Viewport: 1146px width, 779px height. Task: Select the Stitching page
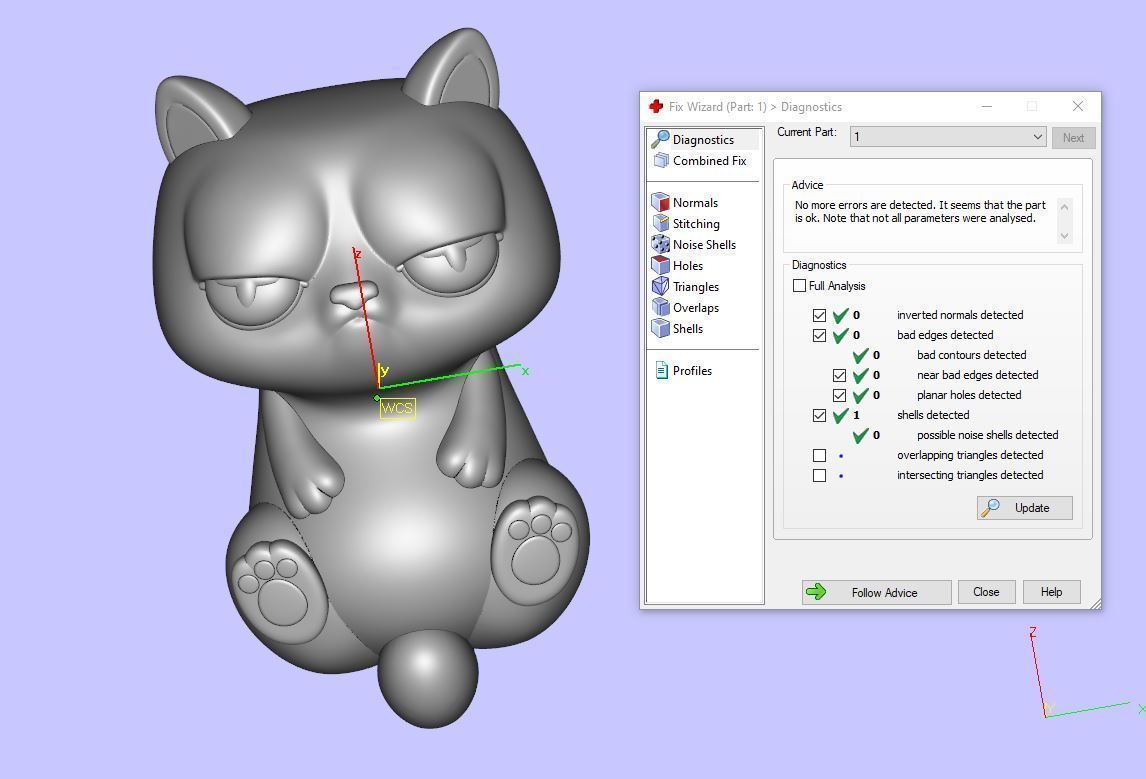[x=696, y=224]
